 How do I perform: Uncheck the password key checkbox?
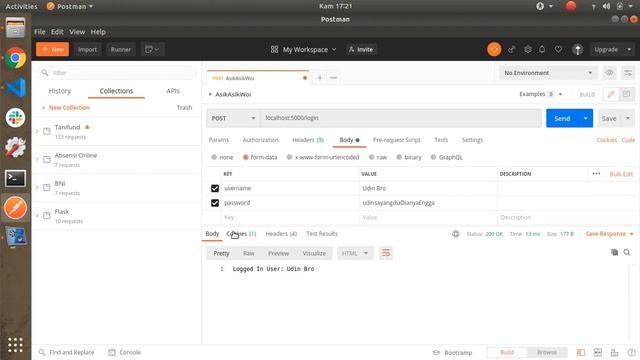(215, 203)
